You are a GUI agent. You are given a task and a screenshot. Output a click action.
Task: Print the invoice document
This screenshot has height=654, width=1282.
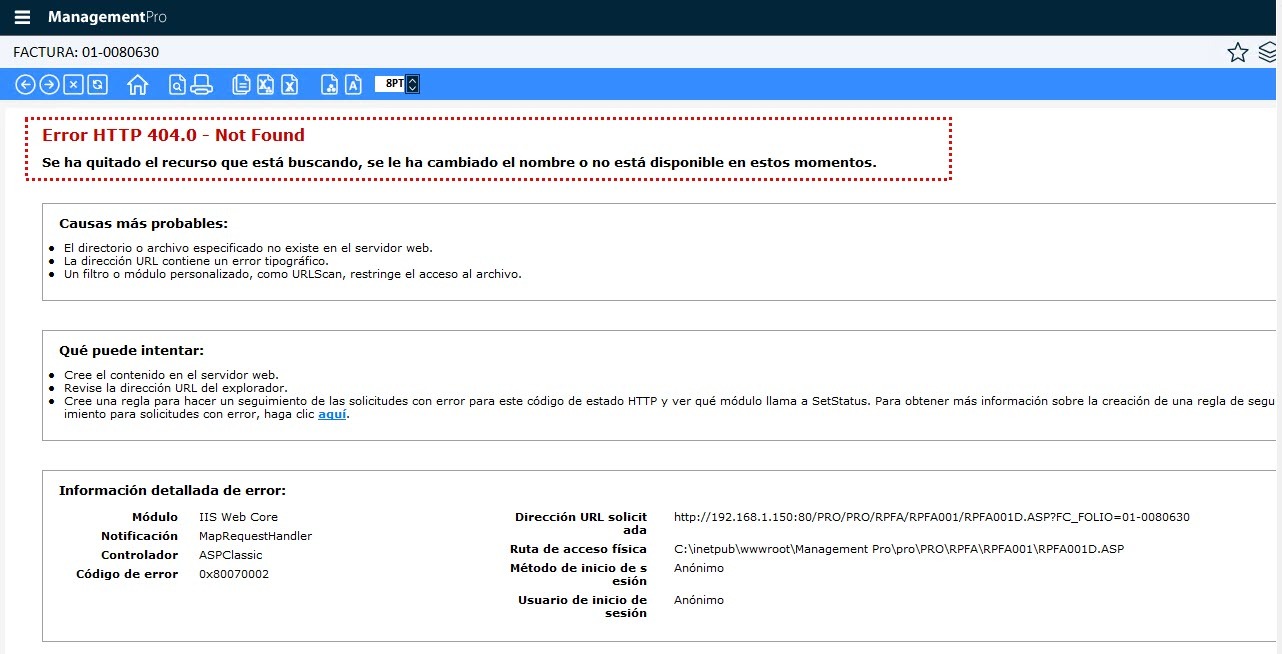(x=201, y=85)
